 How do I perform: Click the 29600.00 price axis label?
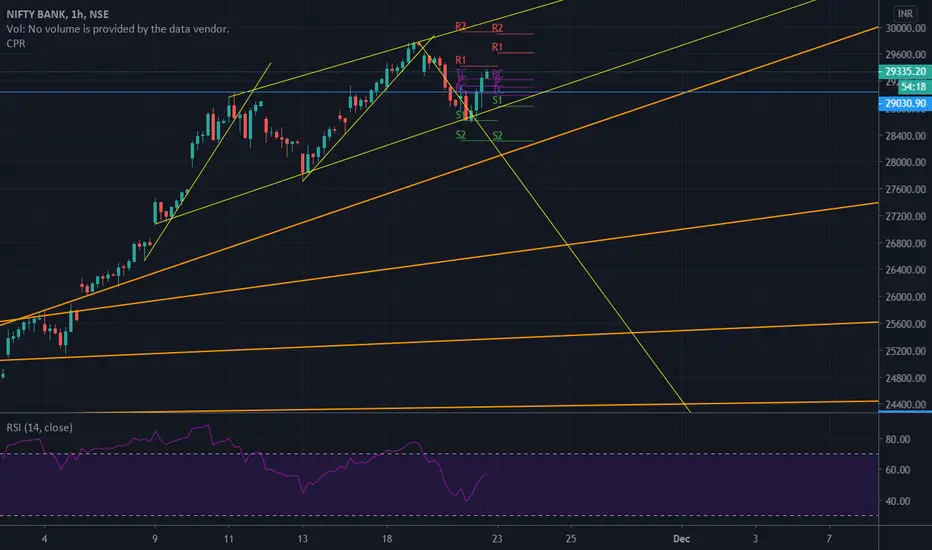coord(905,54)
